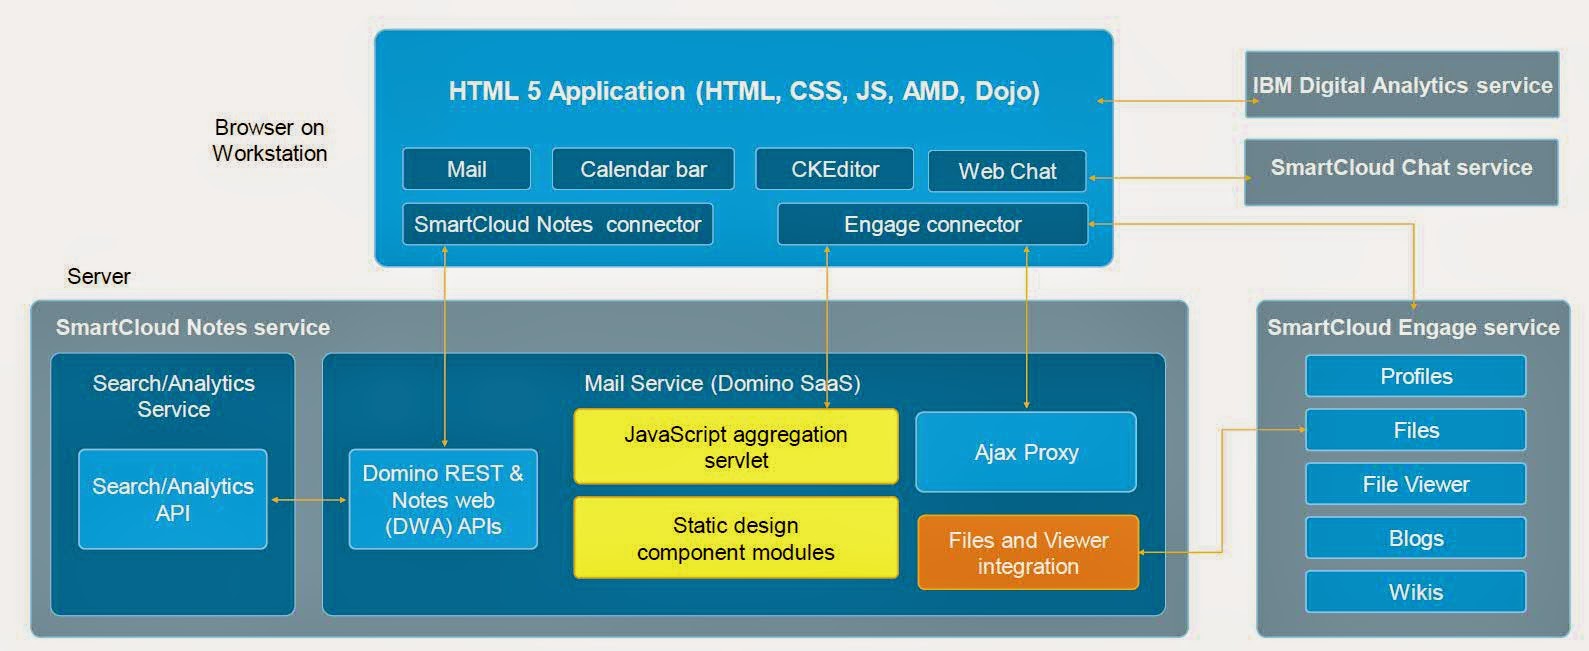The image size is (1589, 651).
Task: Select the Domino REST & Notes web APIs box
Action: (x=443, y=499)
